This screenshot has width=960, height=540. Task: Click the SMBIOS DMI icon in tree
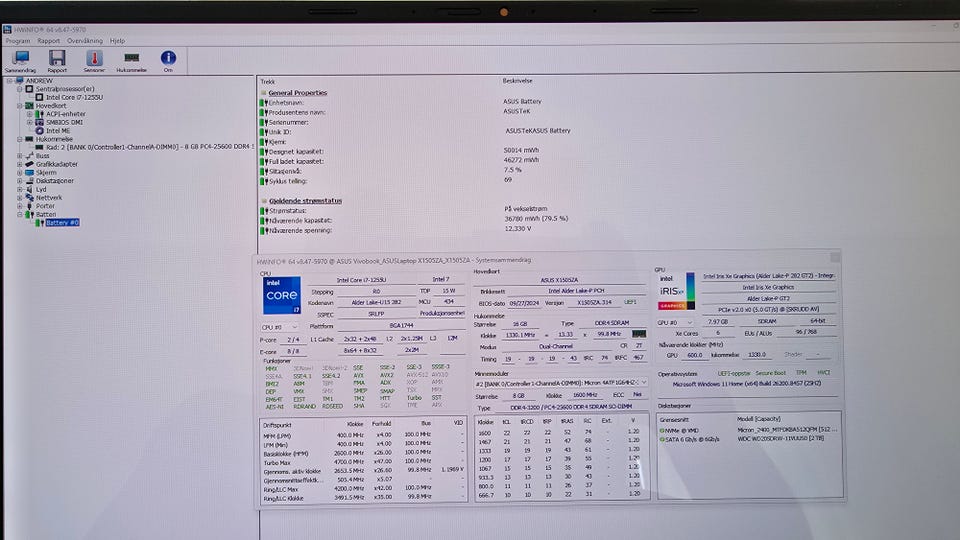[x=39, y=122]
